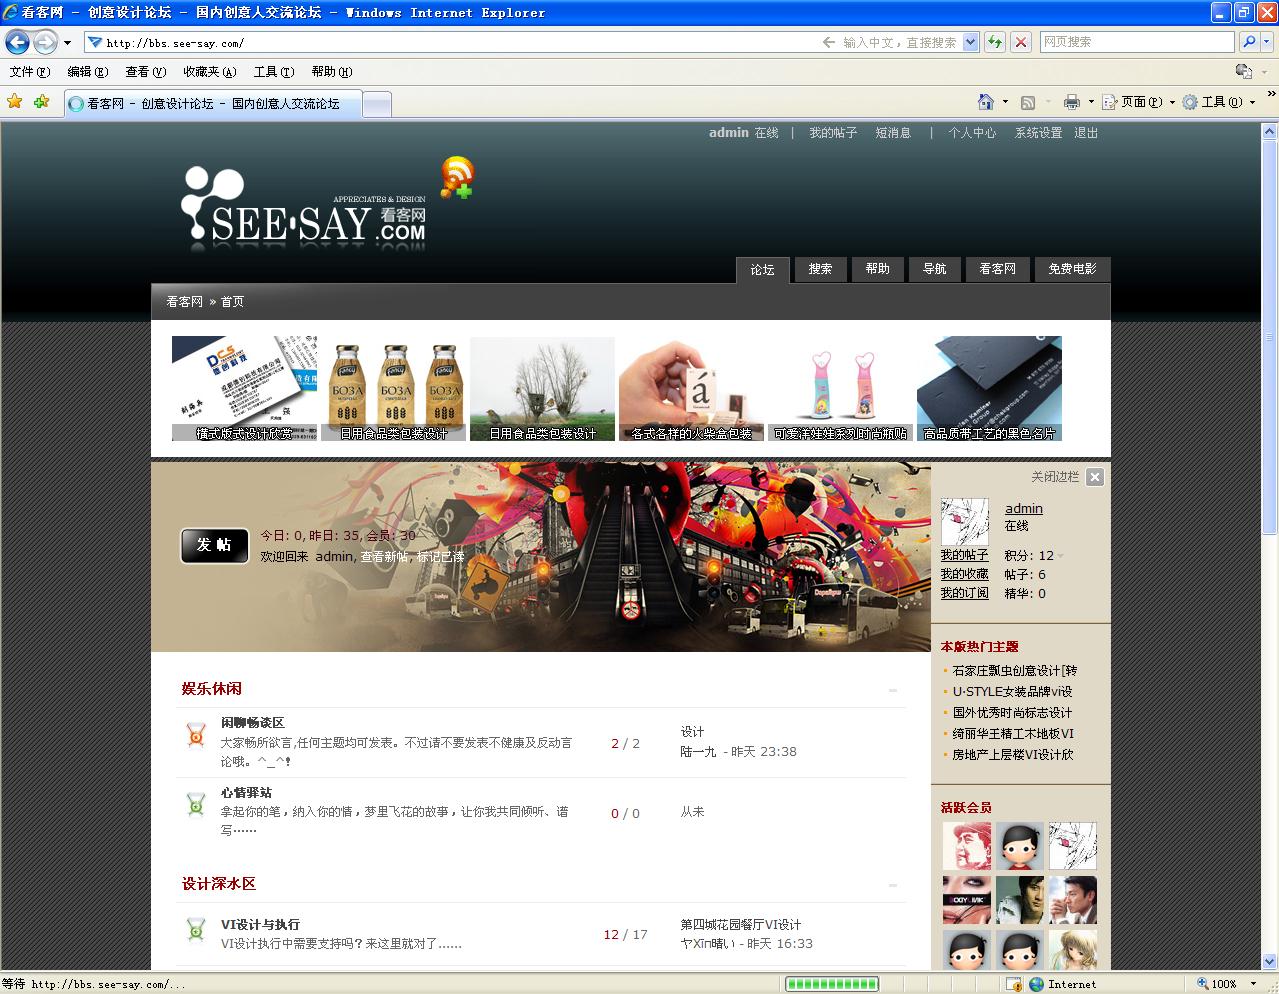Expand the 积分 dropdown arrow in sidebar

point(1061,556)
